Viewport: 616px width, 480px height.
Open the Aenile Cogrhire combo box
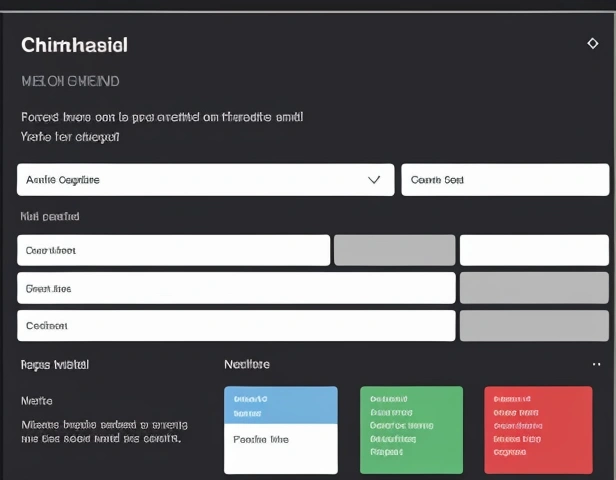[x=190, y=180]
